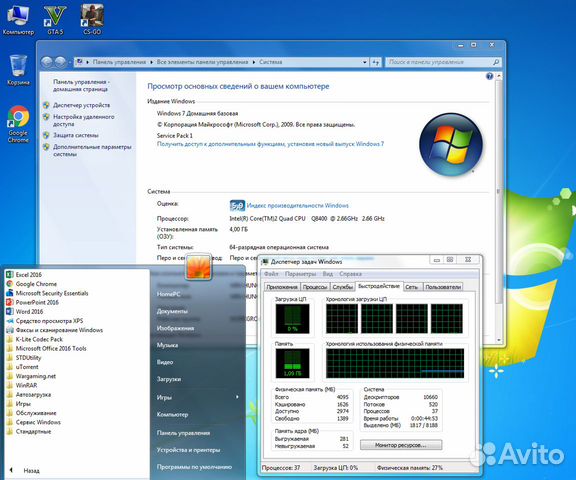The image size is (576, 480).
Task: Open Диспетчер устройств link in the sidebar
Action: (81, 105)
